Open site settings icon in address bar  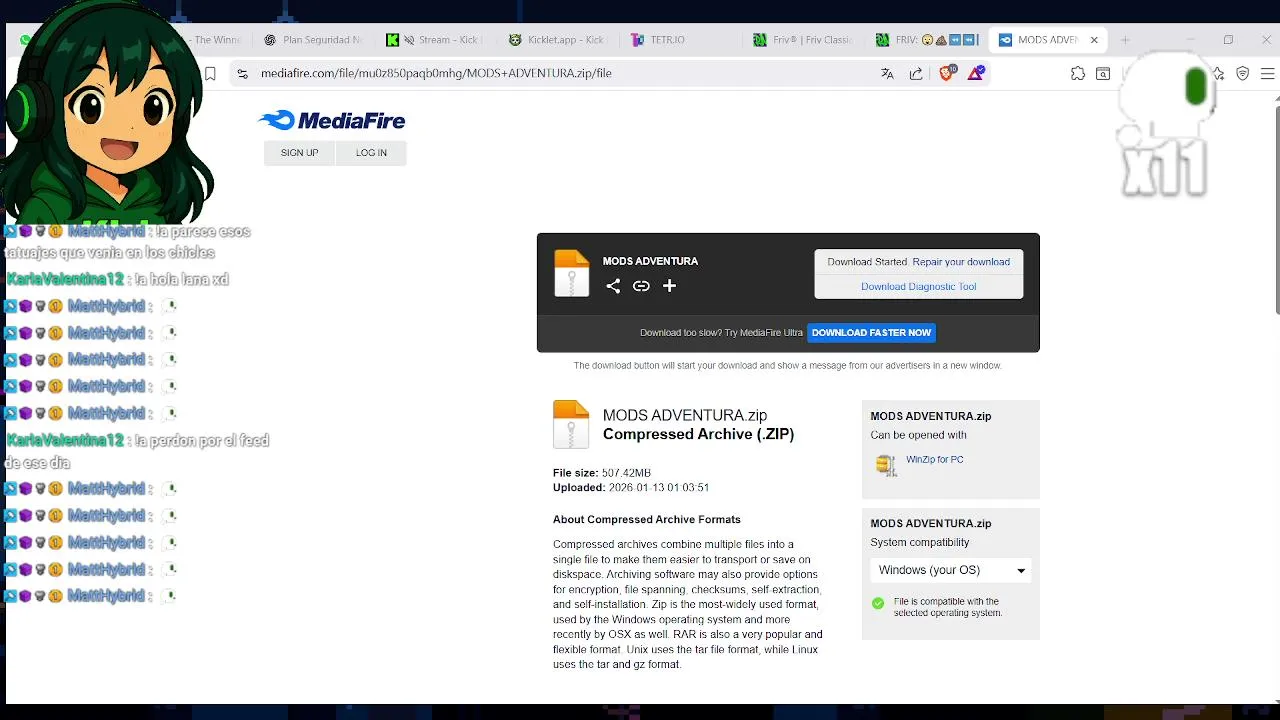242,73
